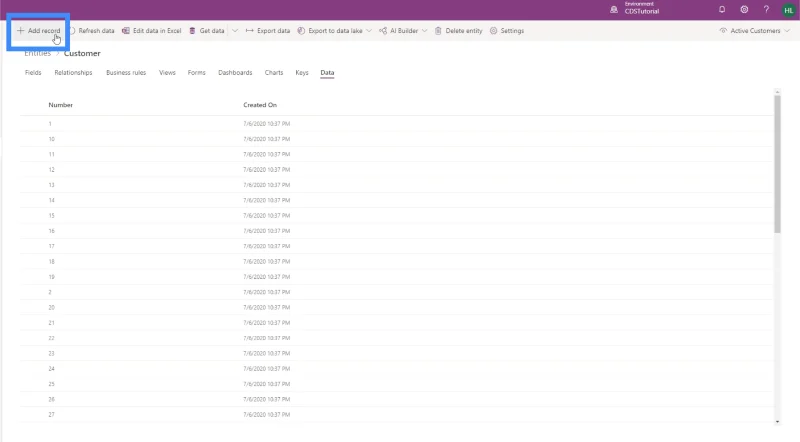This screenshot has width=800, height=442.
Task: Select the record numbered 1
Action: click(x=396, y=124)
